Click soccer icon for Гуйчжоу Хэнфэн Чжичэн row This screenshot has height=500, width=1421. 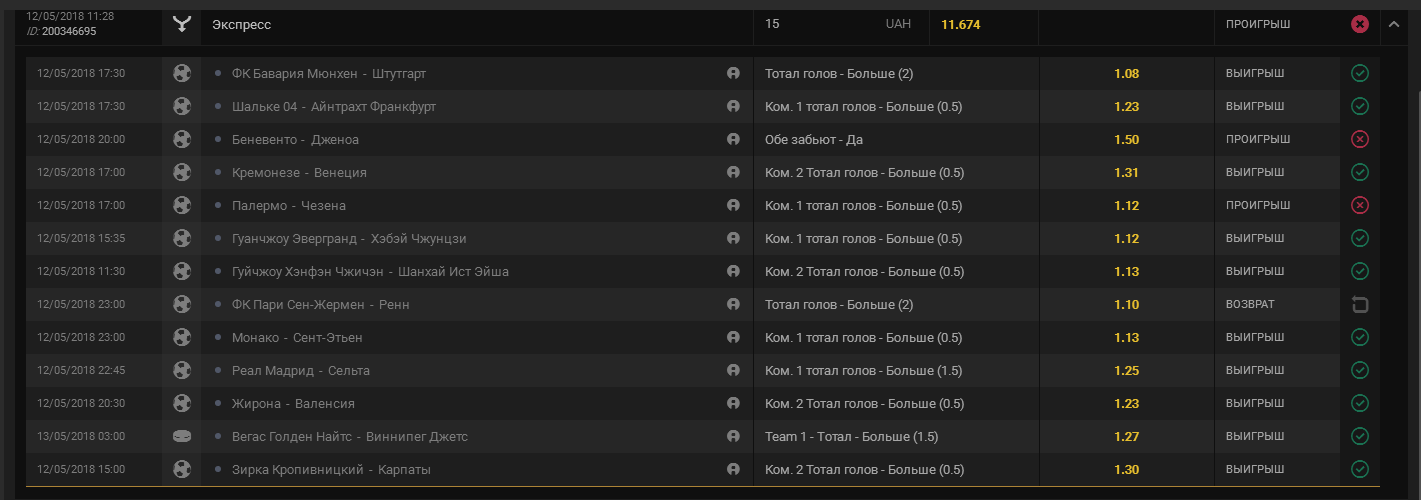pos(181,271)
